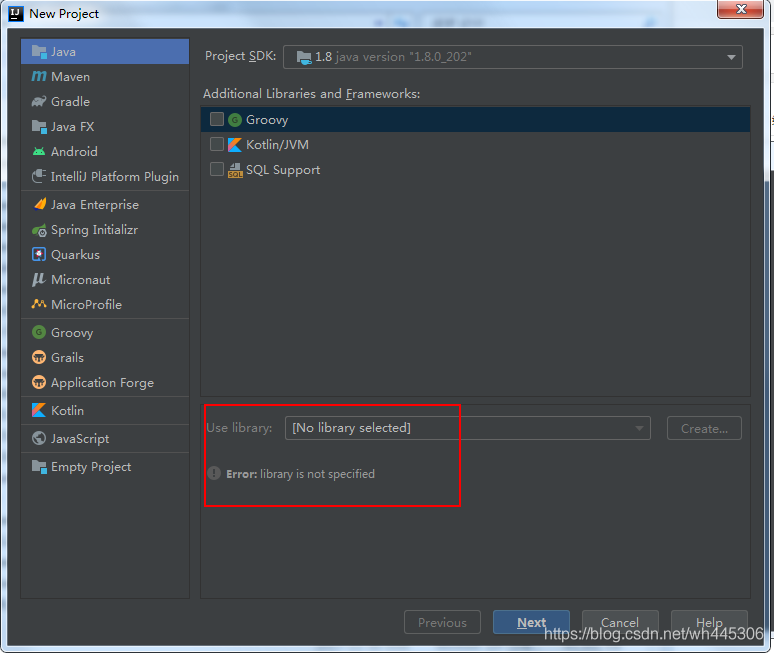Enable the SQL Support checkbox
774x653 pixels.
coord(217,169)
